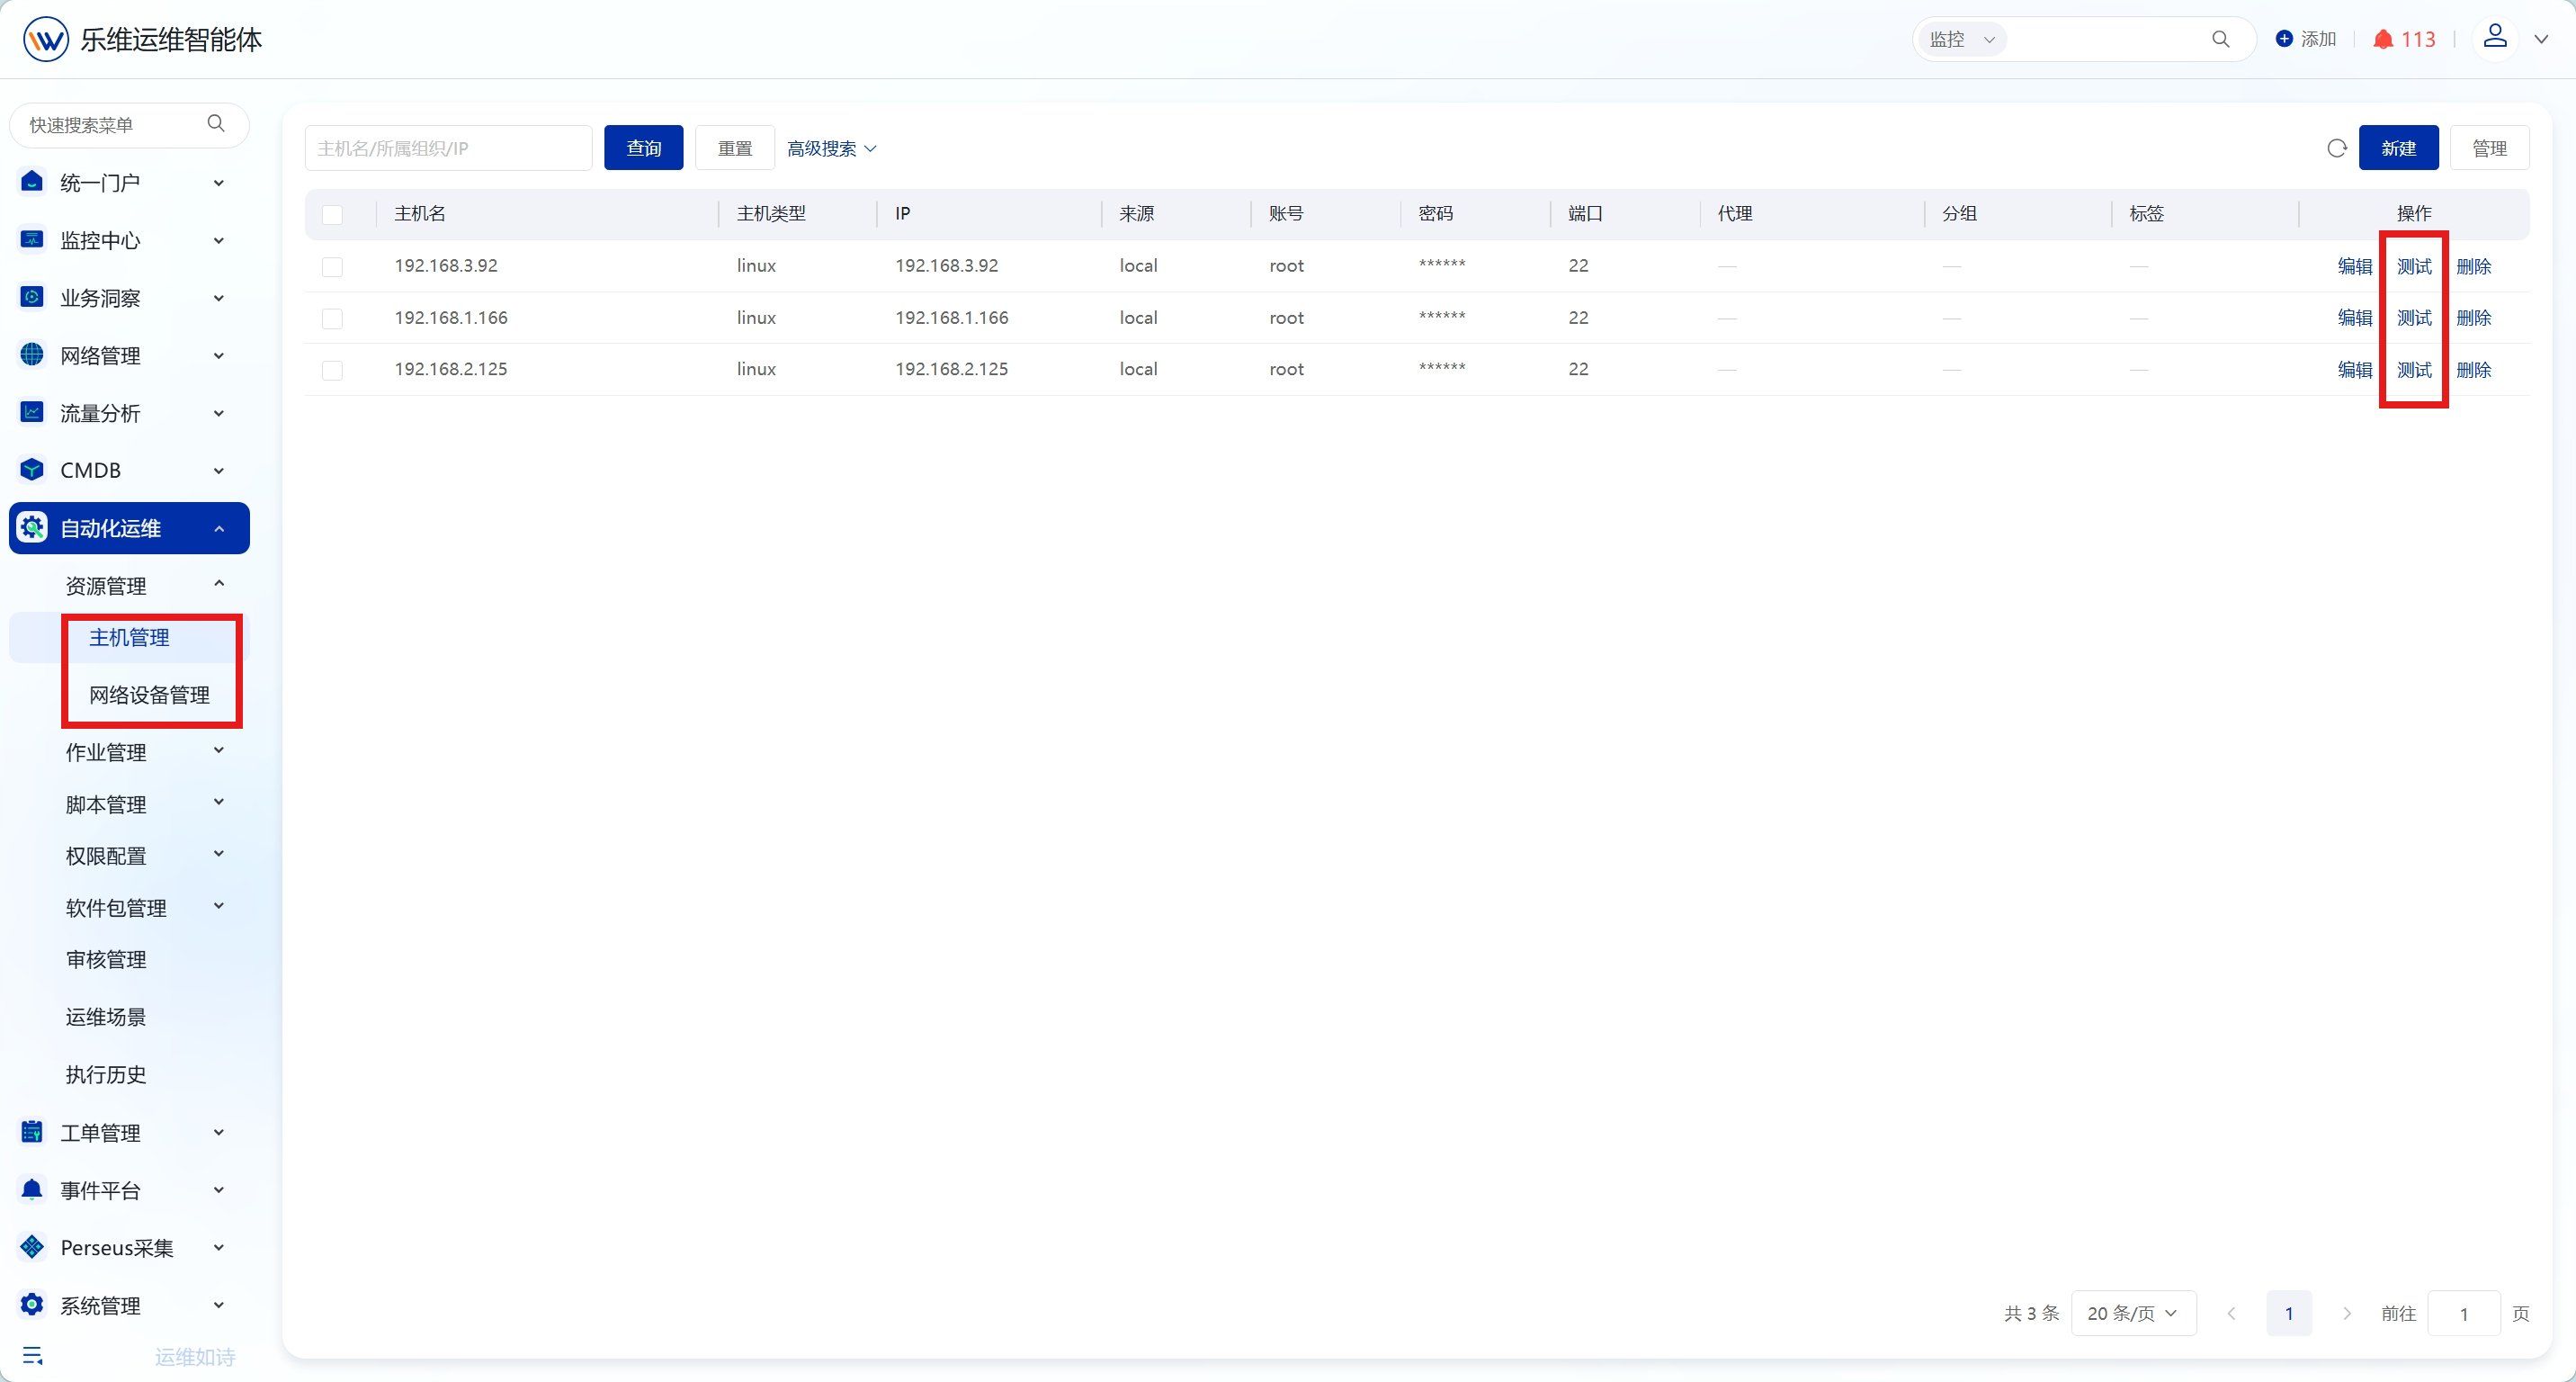The width and height of the screenshot is (2576, 1382).
Task: Open 审核管理 menu item
Action: tap(106, 960)
